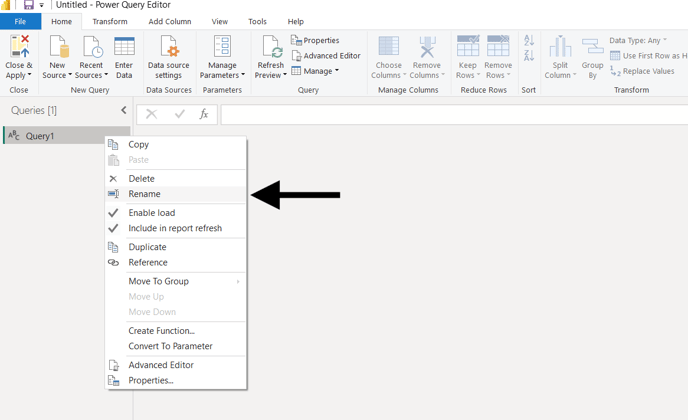Open the Data Type dropdown
This screenshot has width=688, height=420.
pos(638,41)
